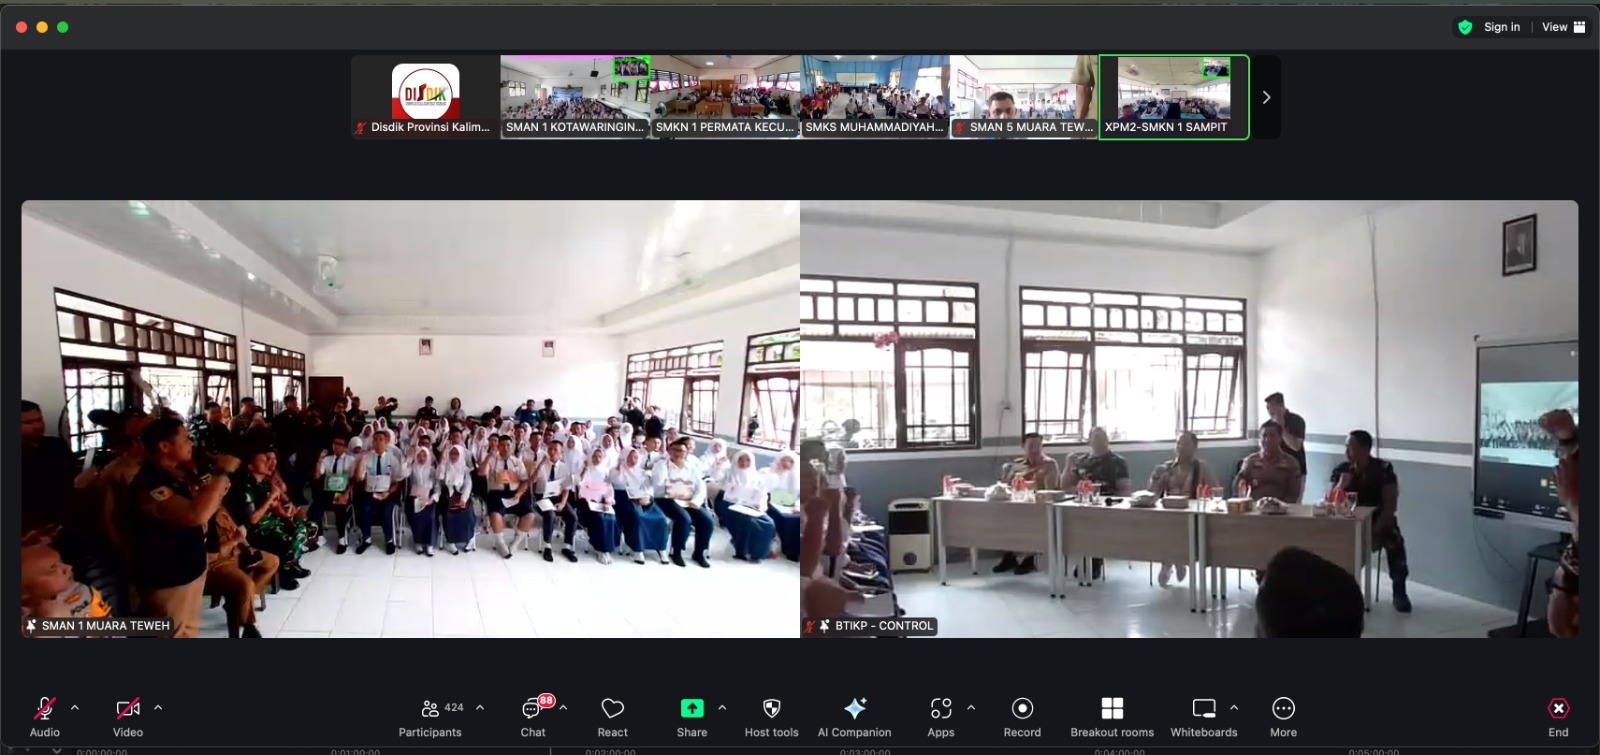Launch the AI Companion
This screenshot has height=755, width=1600.
click(854, 709)
